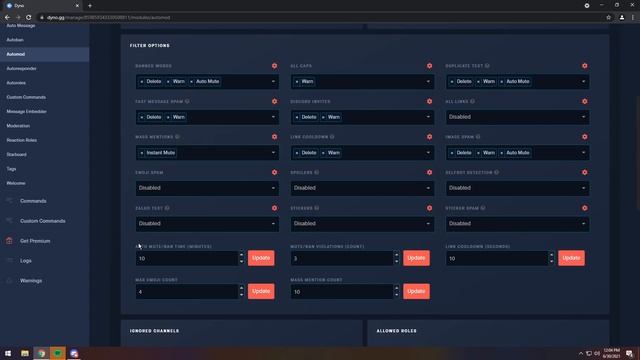Update the Auto Mute/Ban Time value

(x=261, y=258)
